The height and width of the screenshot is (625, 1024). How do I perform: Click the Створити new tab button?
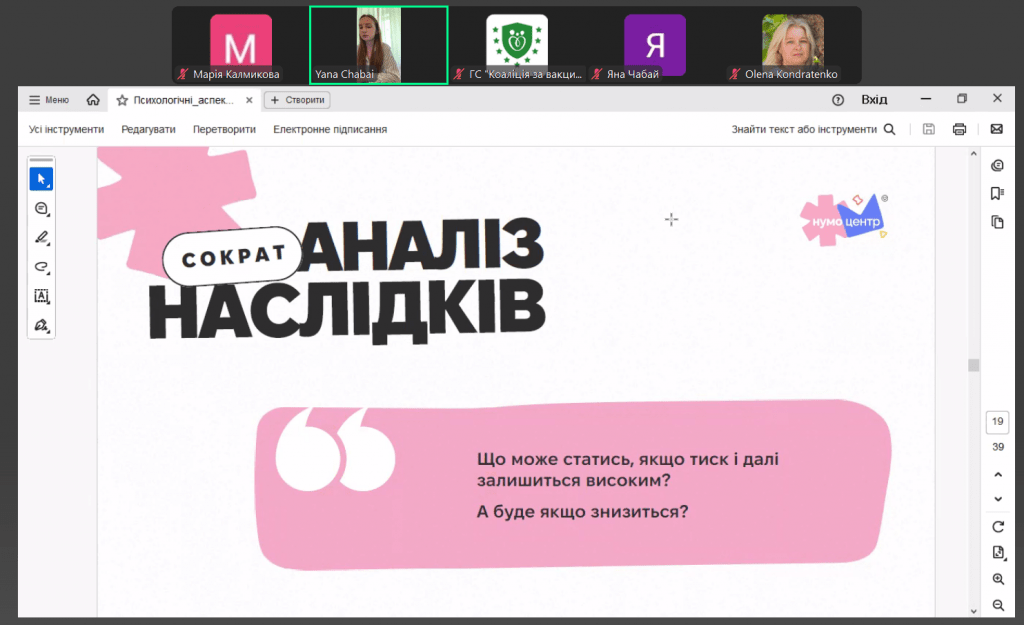(297, 100)
